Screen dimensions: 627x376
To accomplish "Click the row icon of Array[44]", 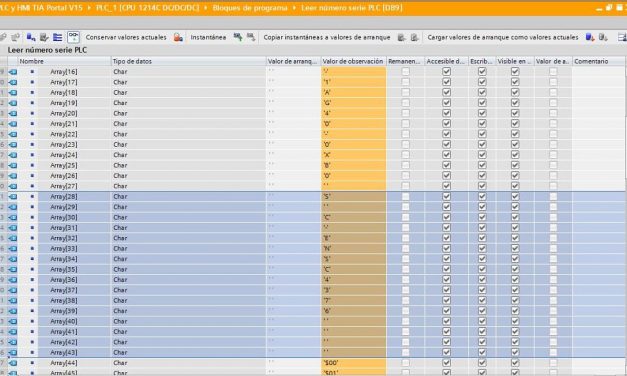I will pos(13,363).
